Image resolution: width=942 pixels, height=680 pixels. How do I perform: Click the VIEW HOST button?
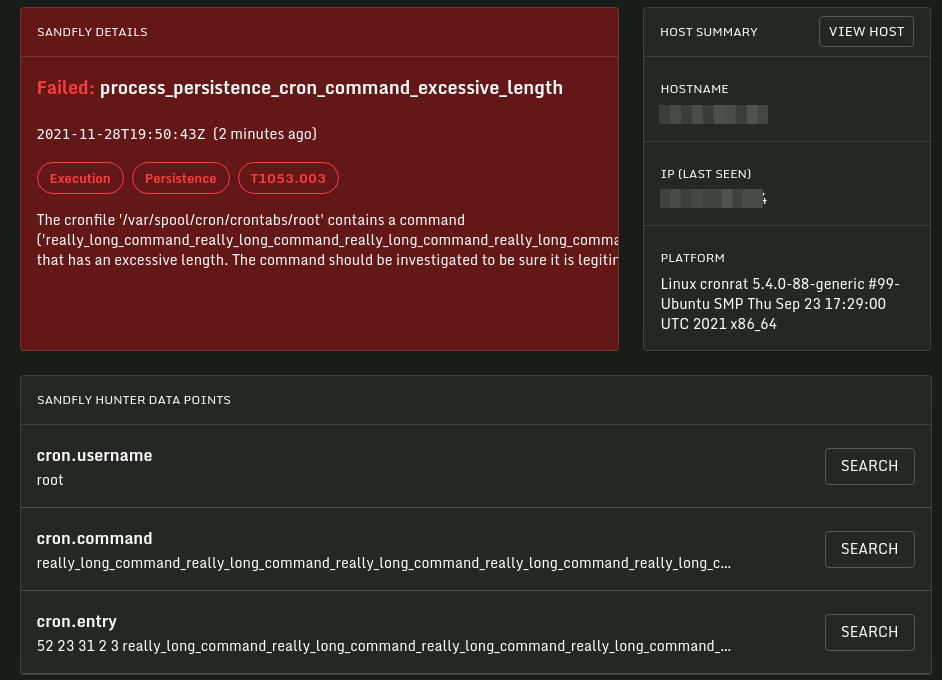click(x=866, y=32)
